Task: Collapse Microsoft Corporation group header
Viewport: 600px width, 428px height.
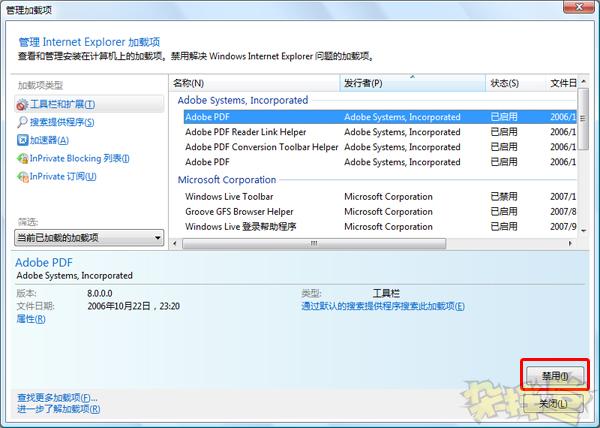Action: coord(227,180)
